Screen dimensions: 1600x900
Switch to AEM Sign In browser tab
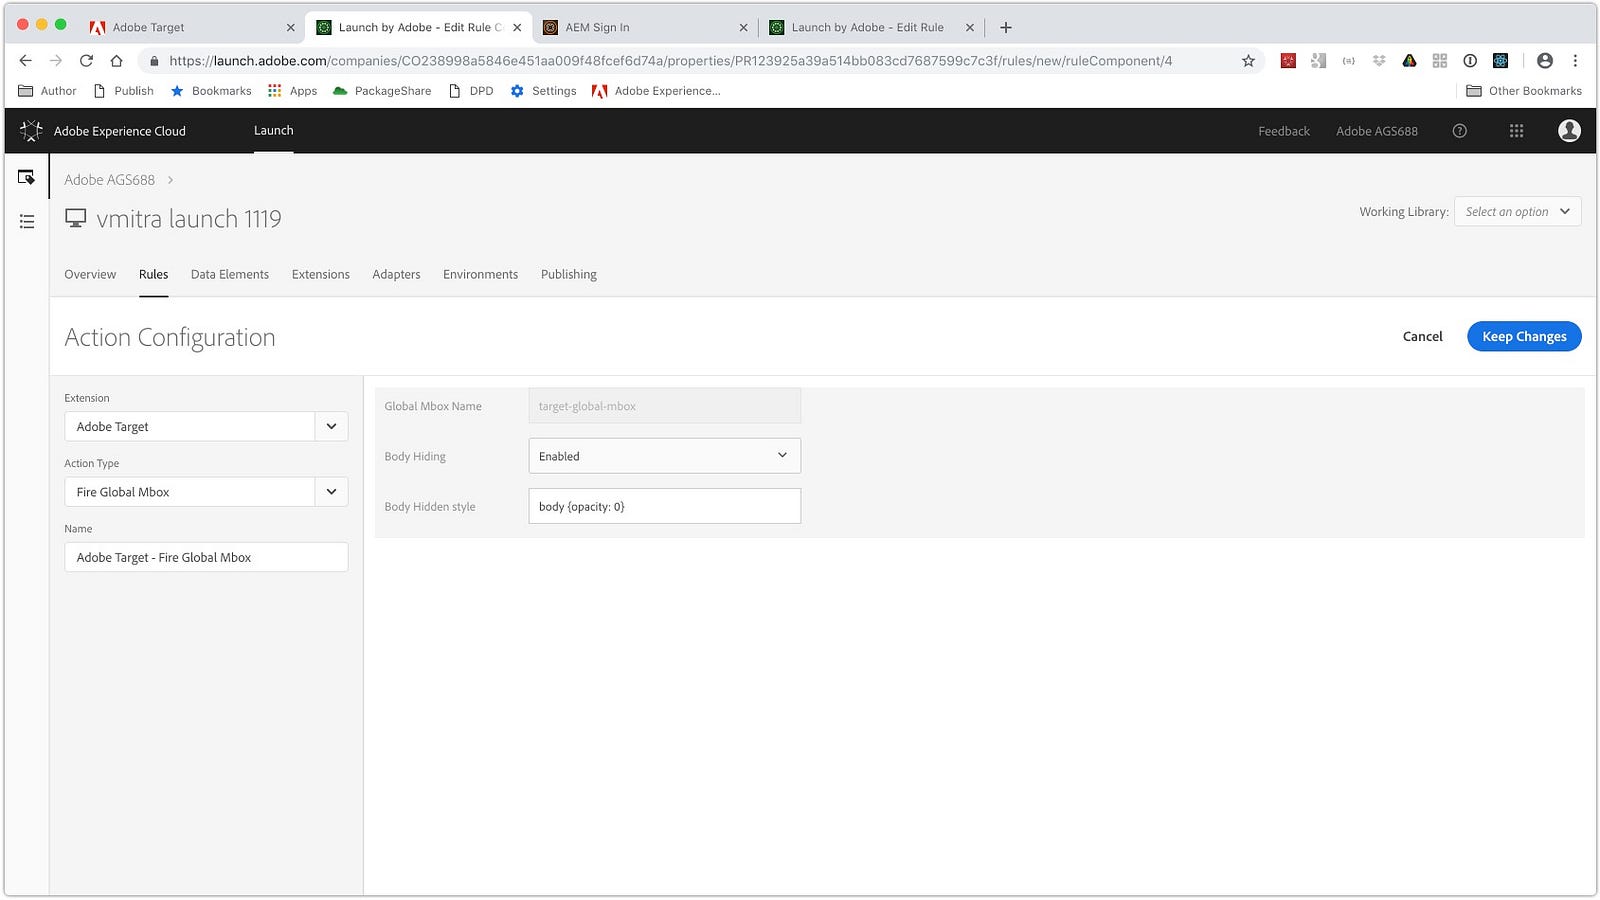pos(645,27)
